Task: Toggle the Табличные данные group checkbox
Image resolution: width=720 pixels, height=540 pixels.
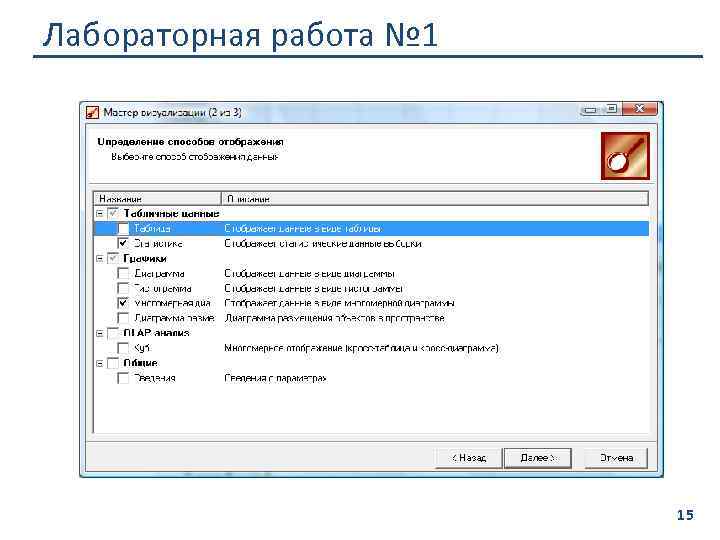Action: click(113, 214)
